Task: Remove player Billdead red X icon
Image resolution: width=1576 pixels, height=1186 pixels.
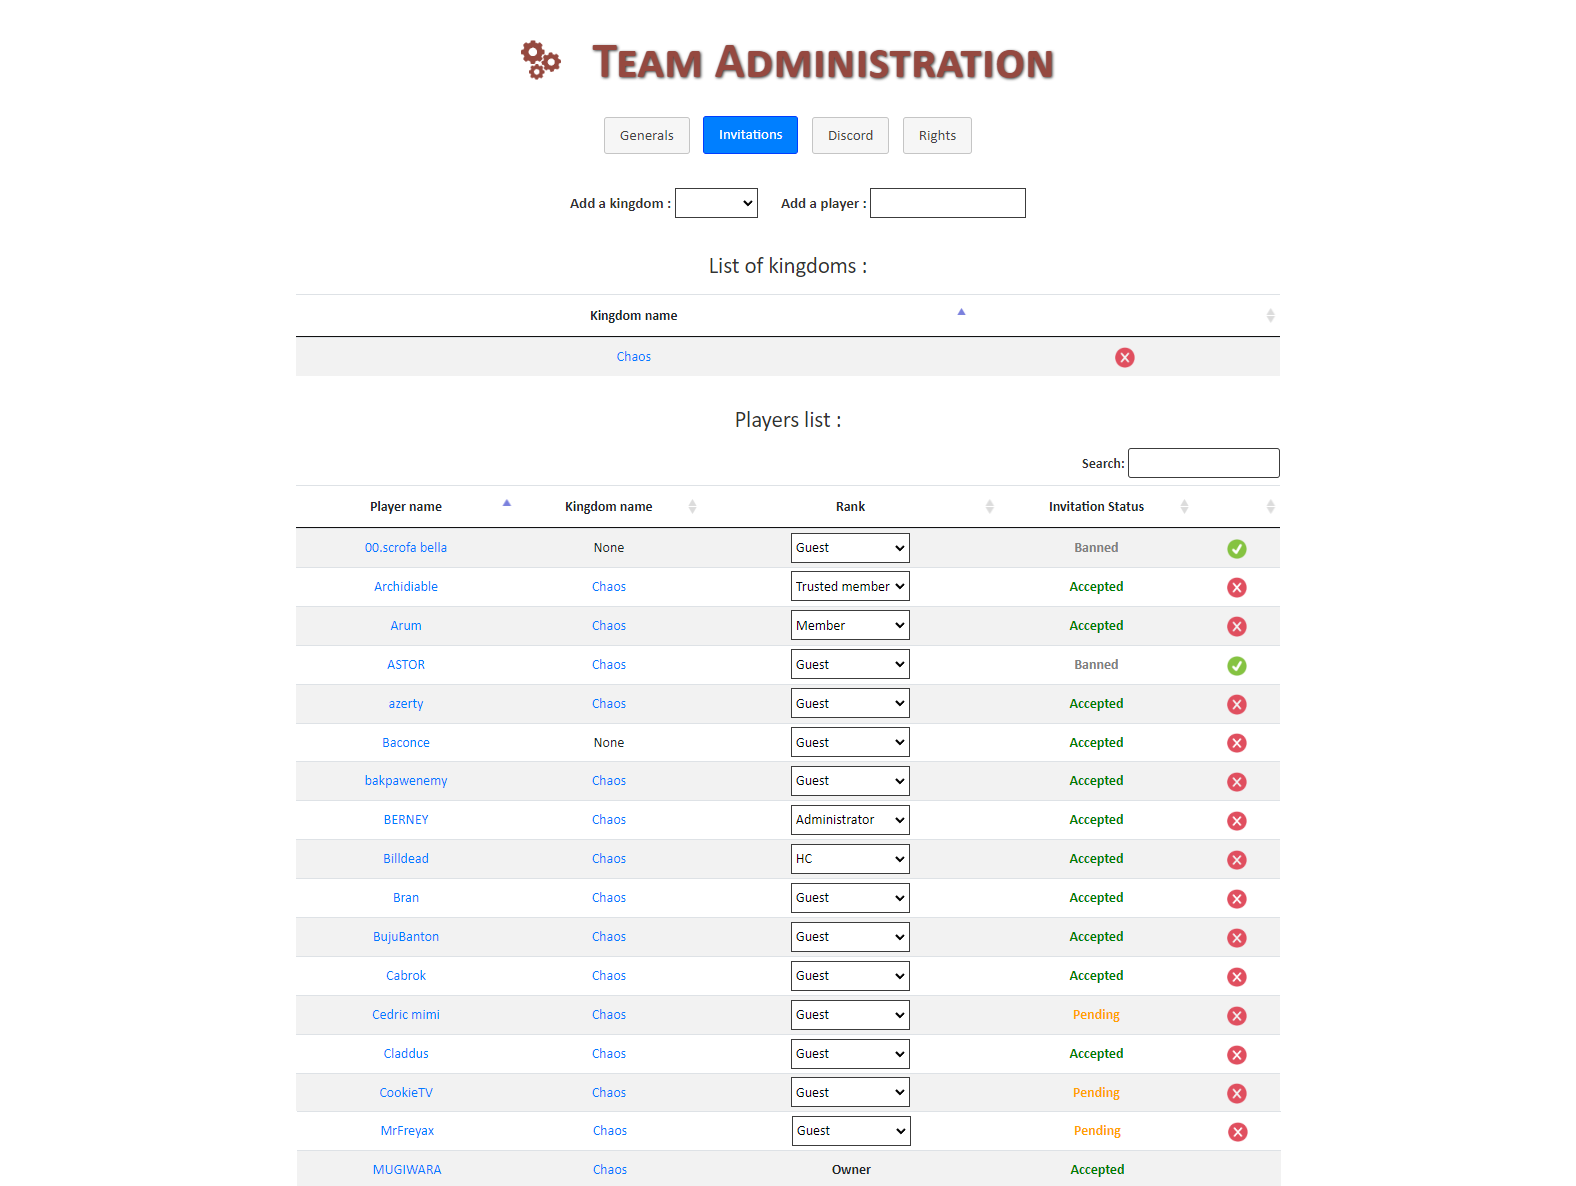Action: (x=1237, y=860)
